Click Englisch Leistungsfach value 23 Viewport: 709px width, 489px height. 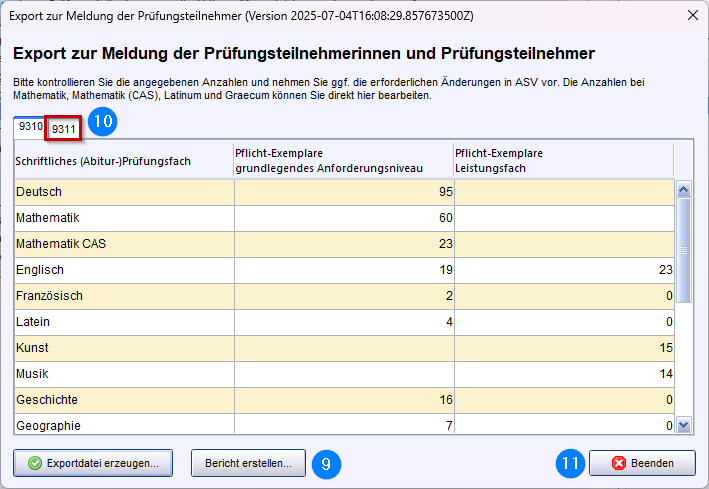pyautogui.click(x=565, y=271)
